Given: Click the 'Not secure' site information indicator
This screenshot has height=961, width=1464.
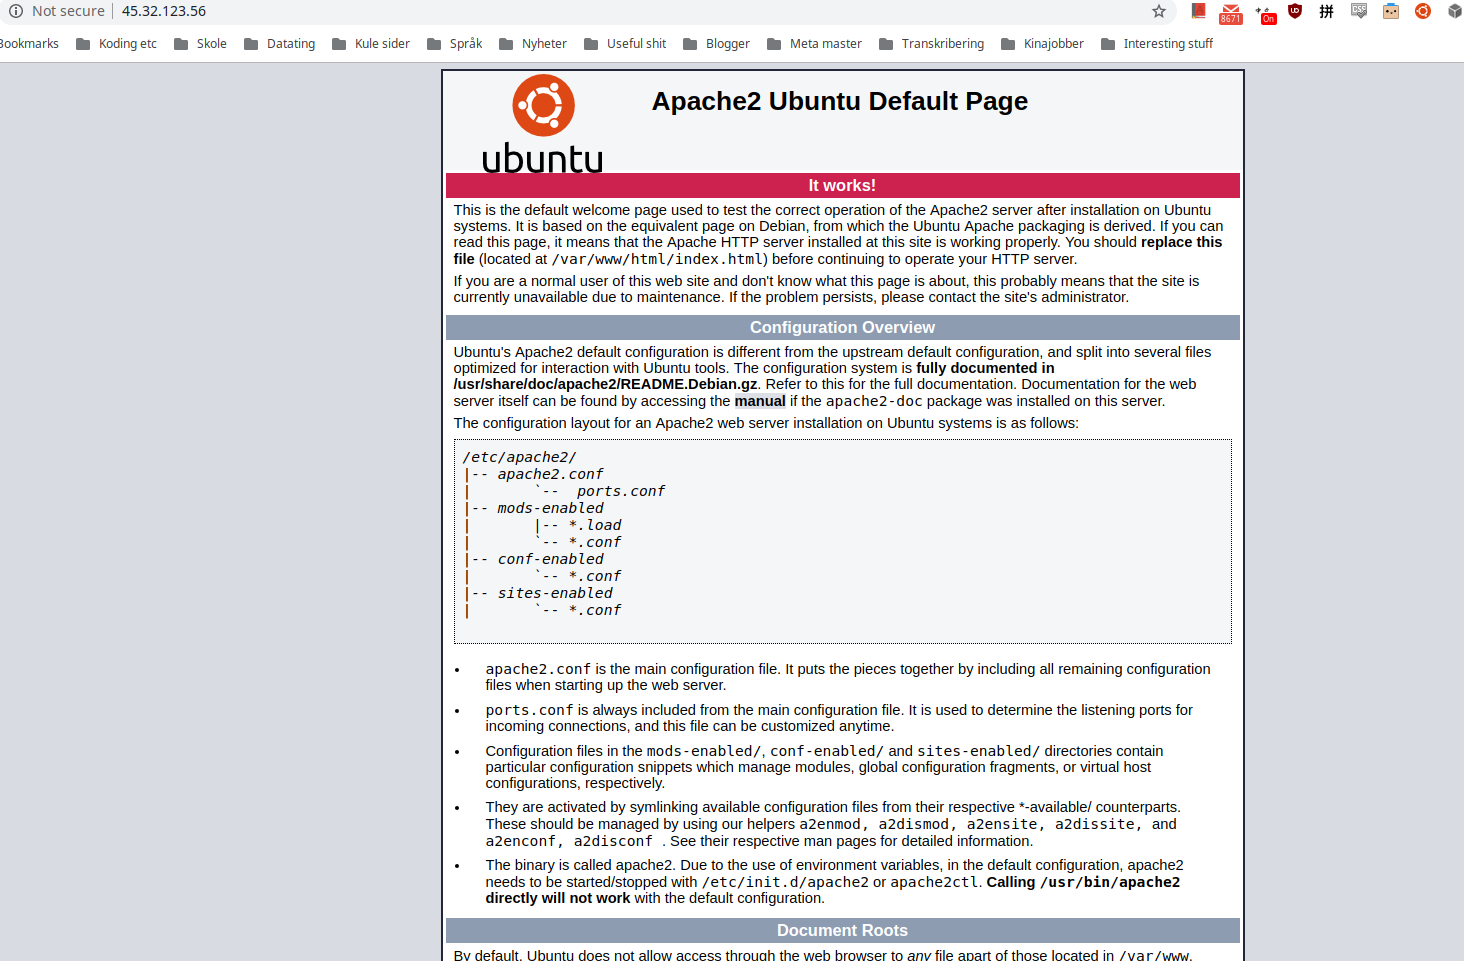Looking at the screenshot, I should point(56,11).
